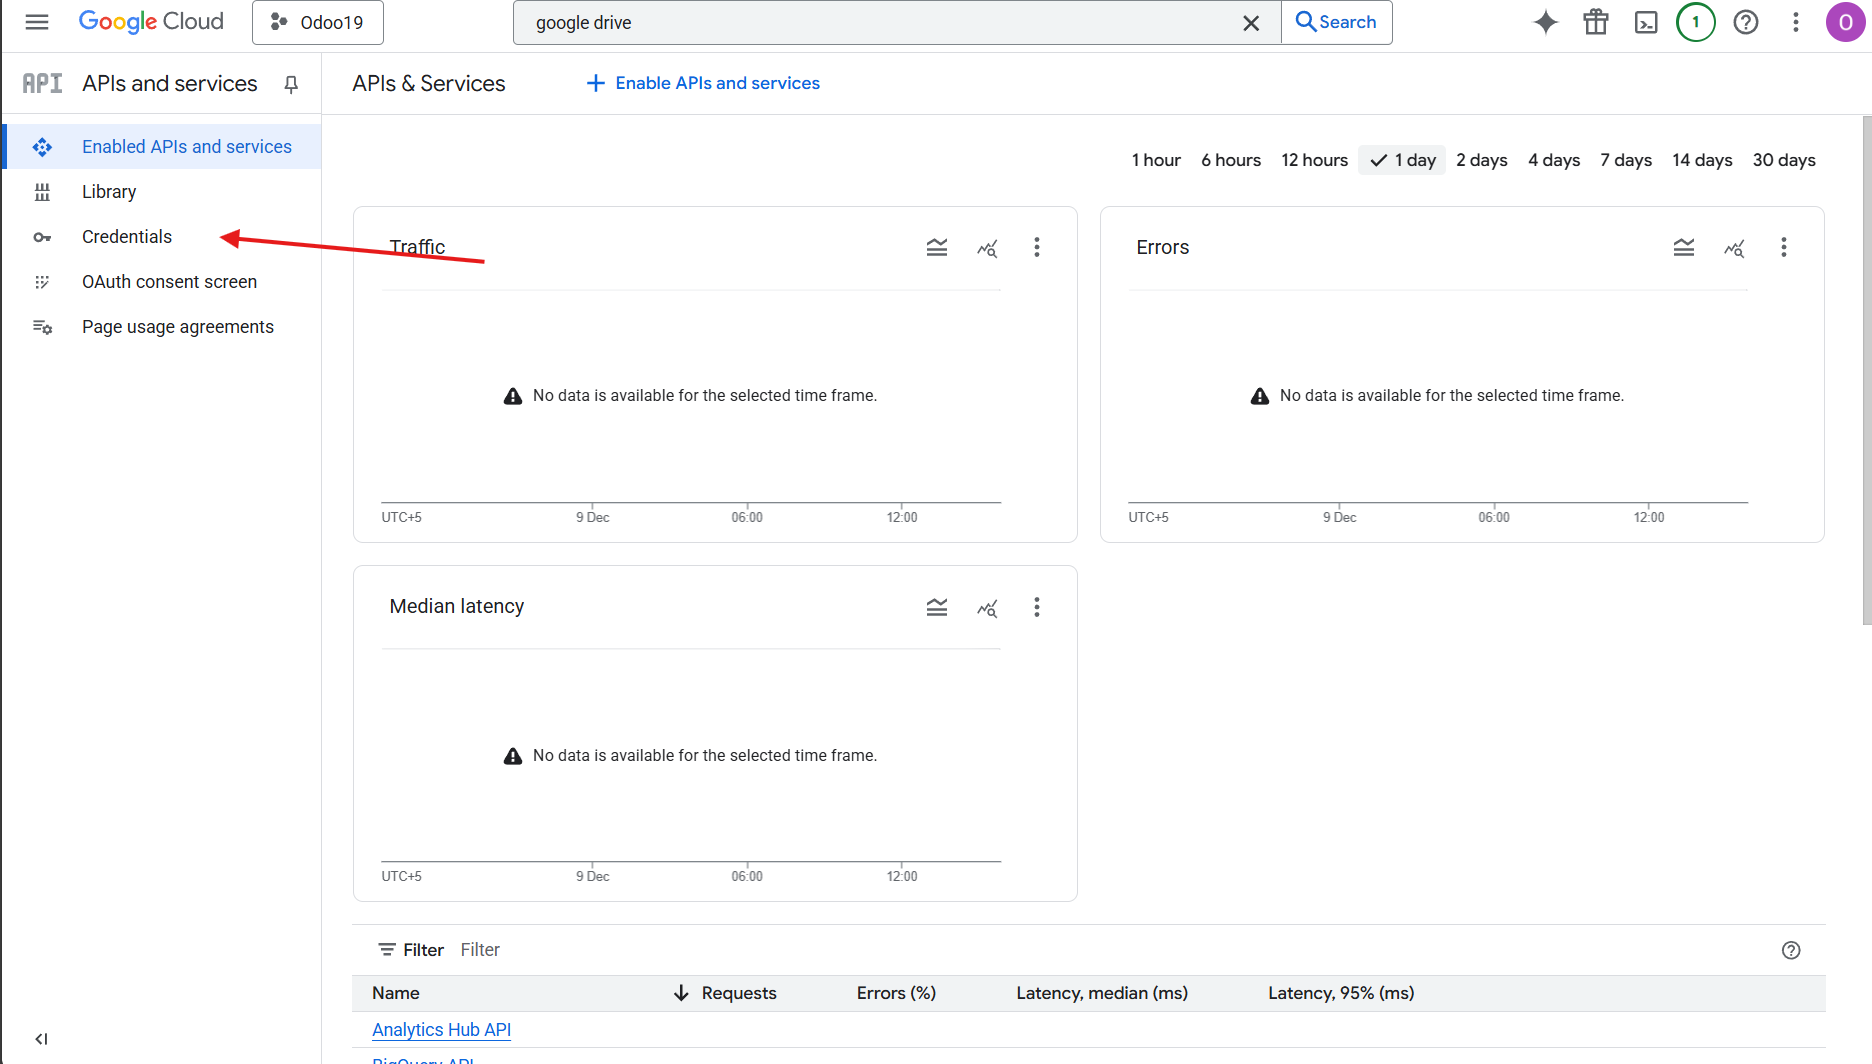Open the Odoo19 project selector
This screenshot has width=1872, height=1064.
[318, 22]
